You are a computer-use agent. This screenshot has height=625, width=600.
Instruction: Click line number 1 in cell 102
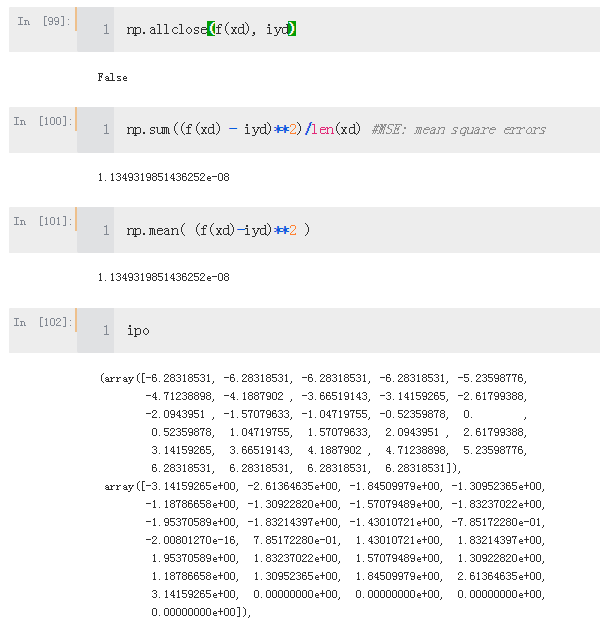coord(106,330)
